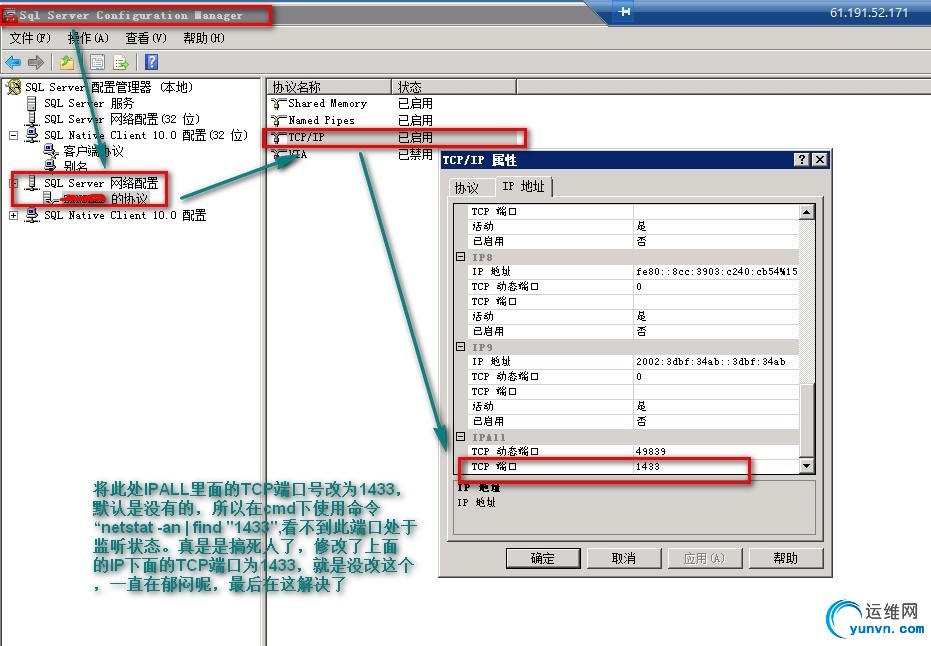
Task: Switch to the 协议 tab
Action: (467, 188)
